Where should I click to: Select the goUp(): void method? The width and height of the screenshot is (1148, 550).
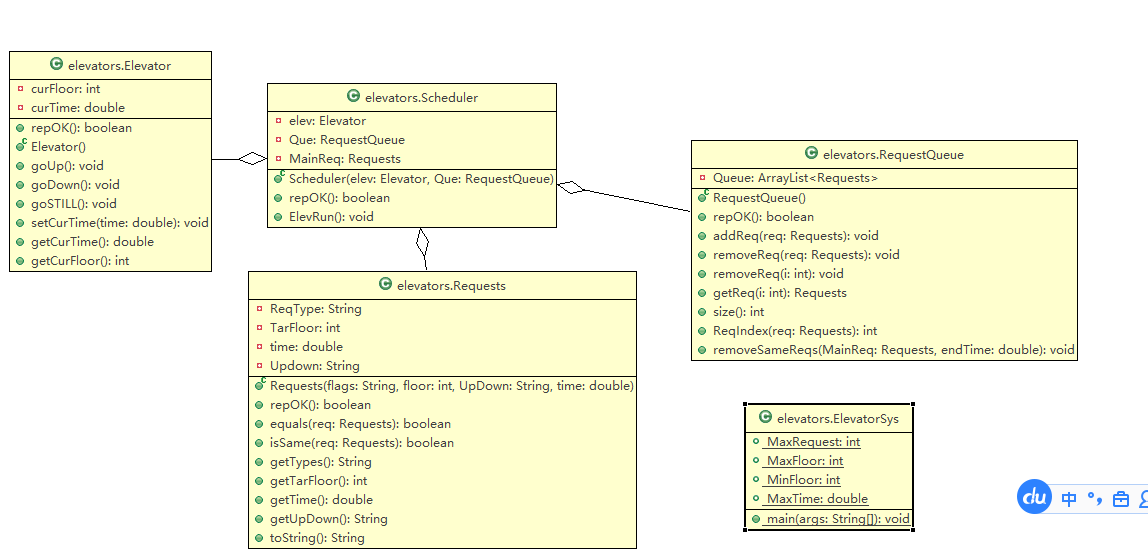point(67,166)
